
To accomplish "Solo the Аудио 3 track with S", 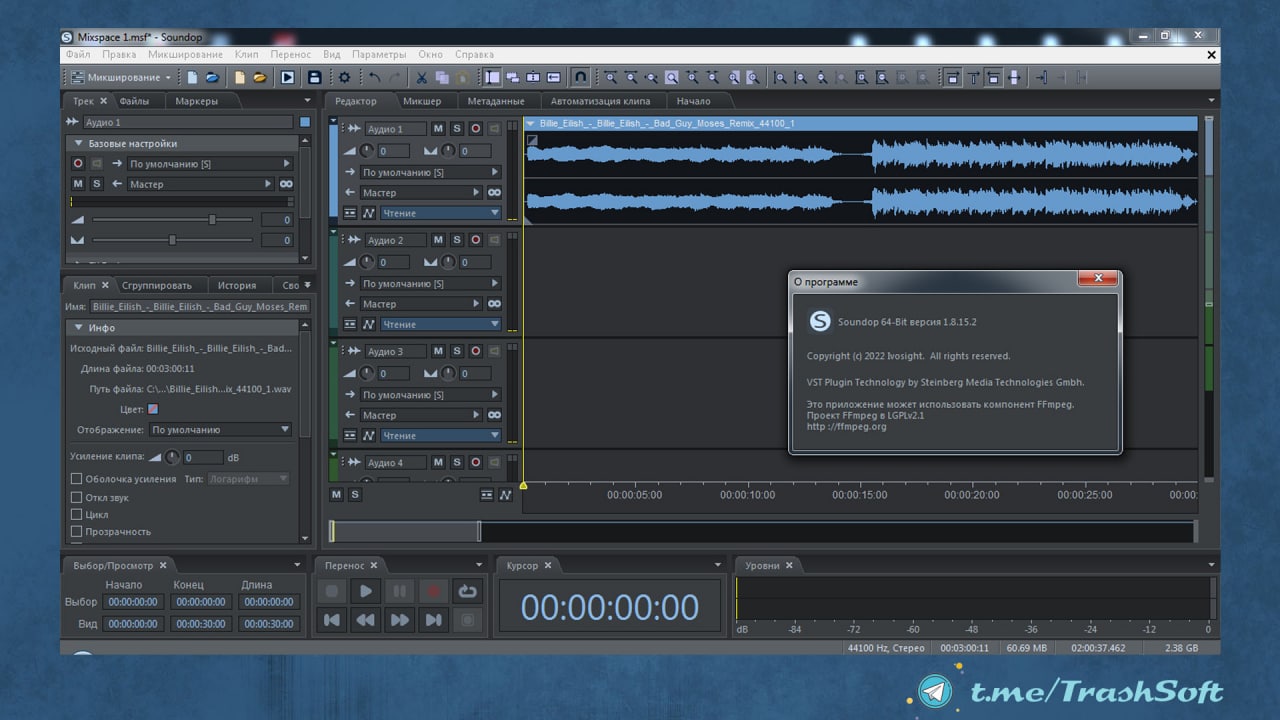I will coord(457,351).
